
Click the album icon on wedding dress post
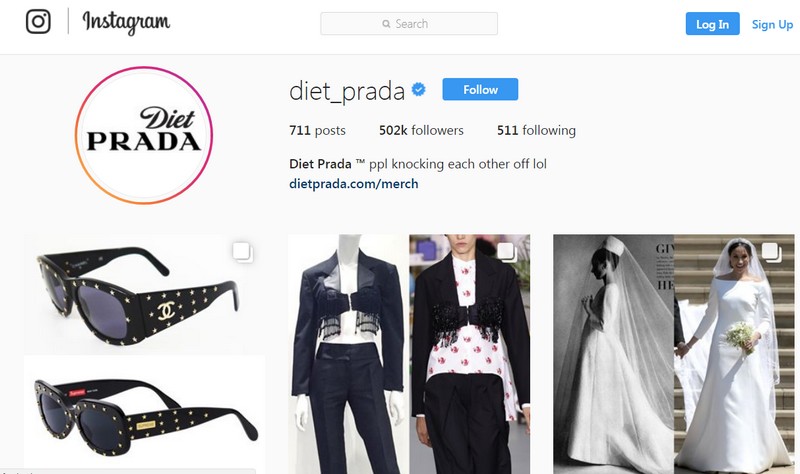click(771, 252)
